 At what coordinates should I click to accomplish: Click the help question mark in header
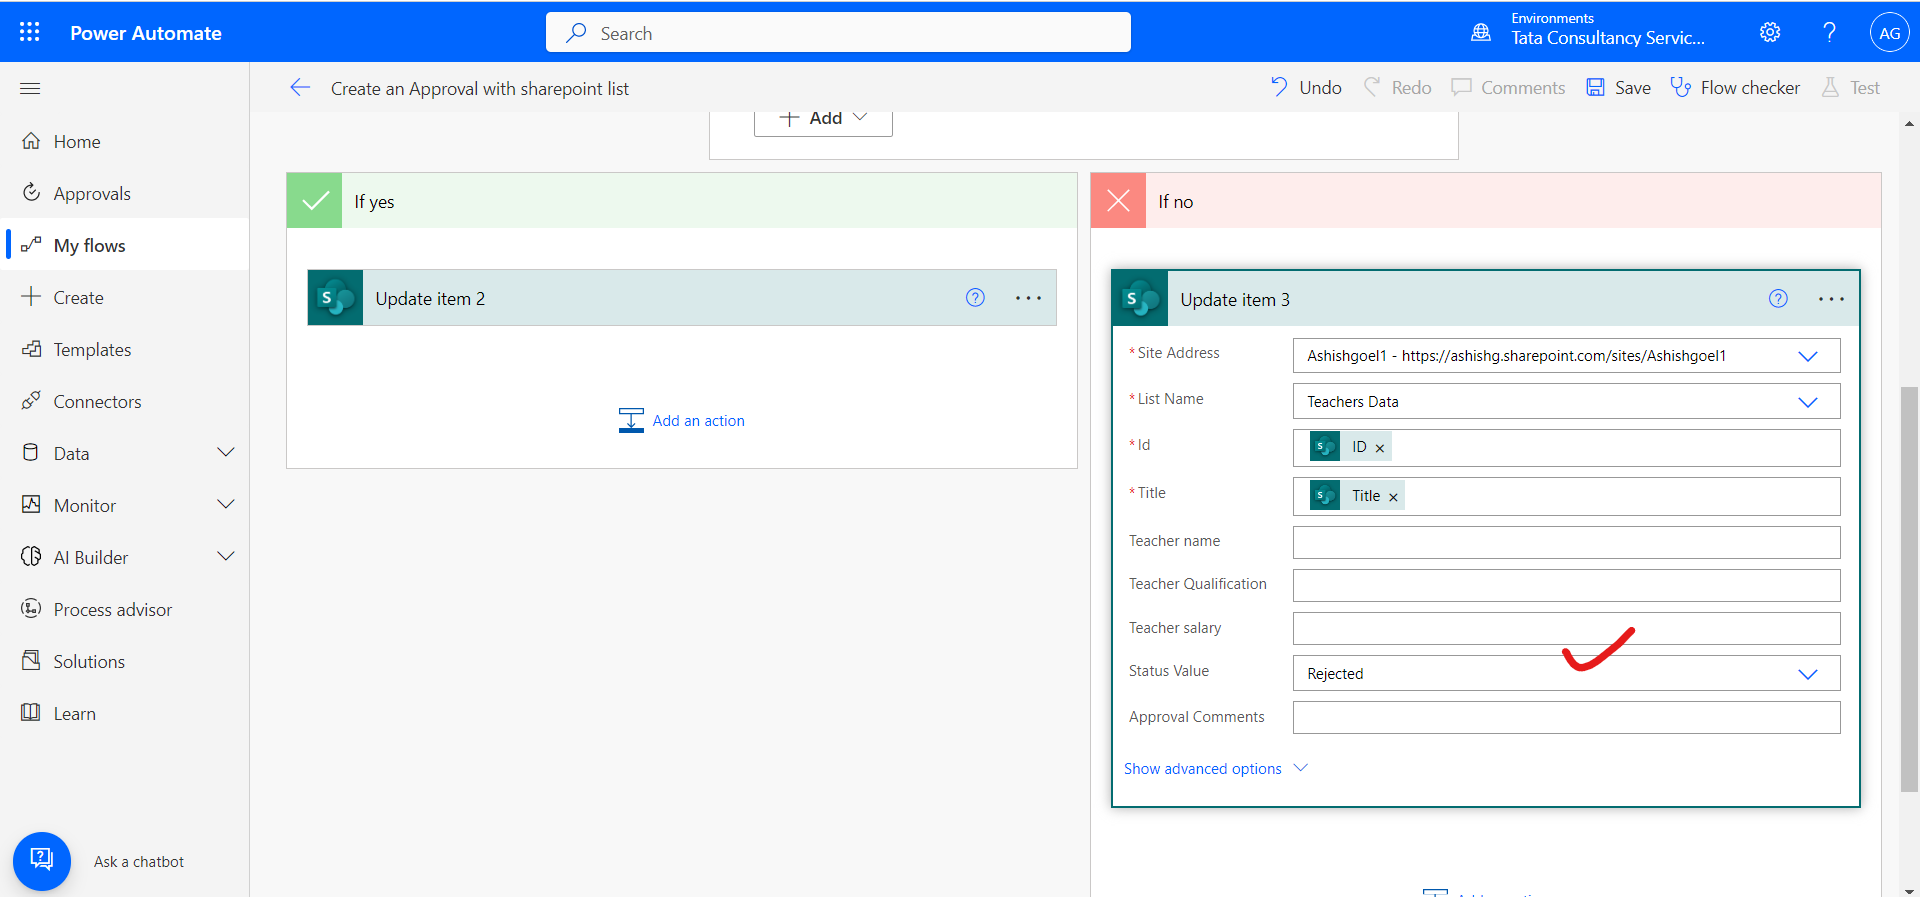1829,32
